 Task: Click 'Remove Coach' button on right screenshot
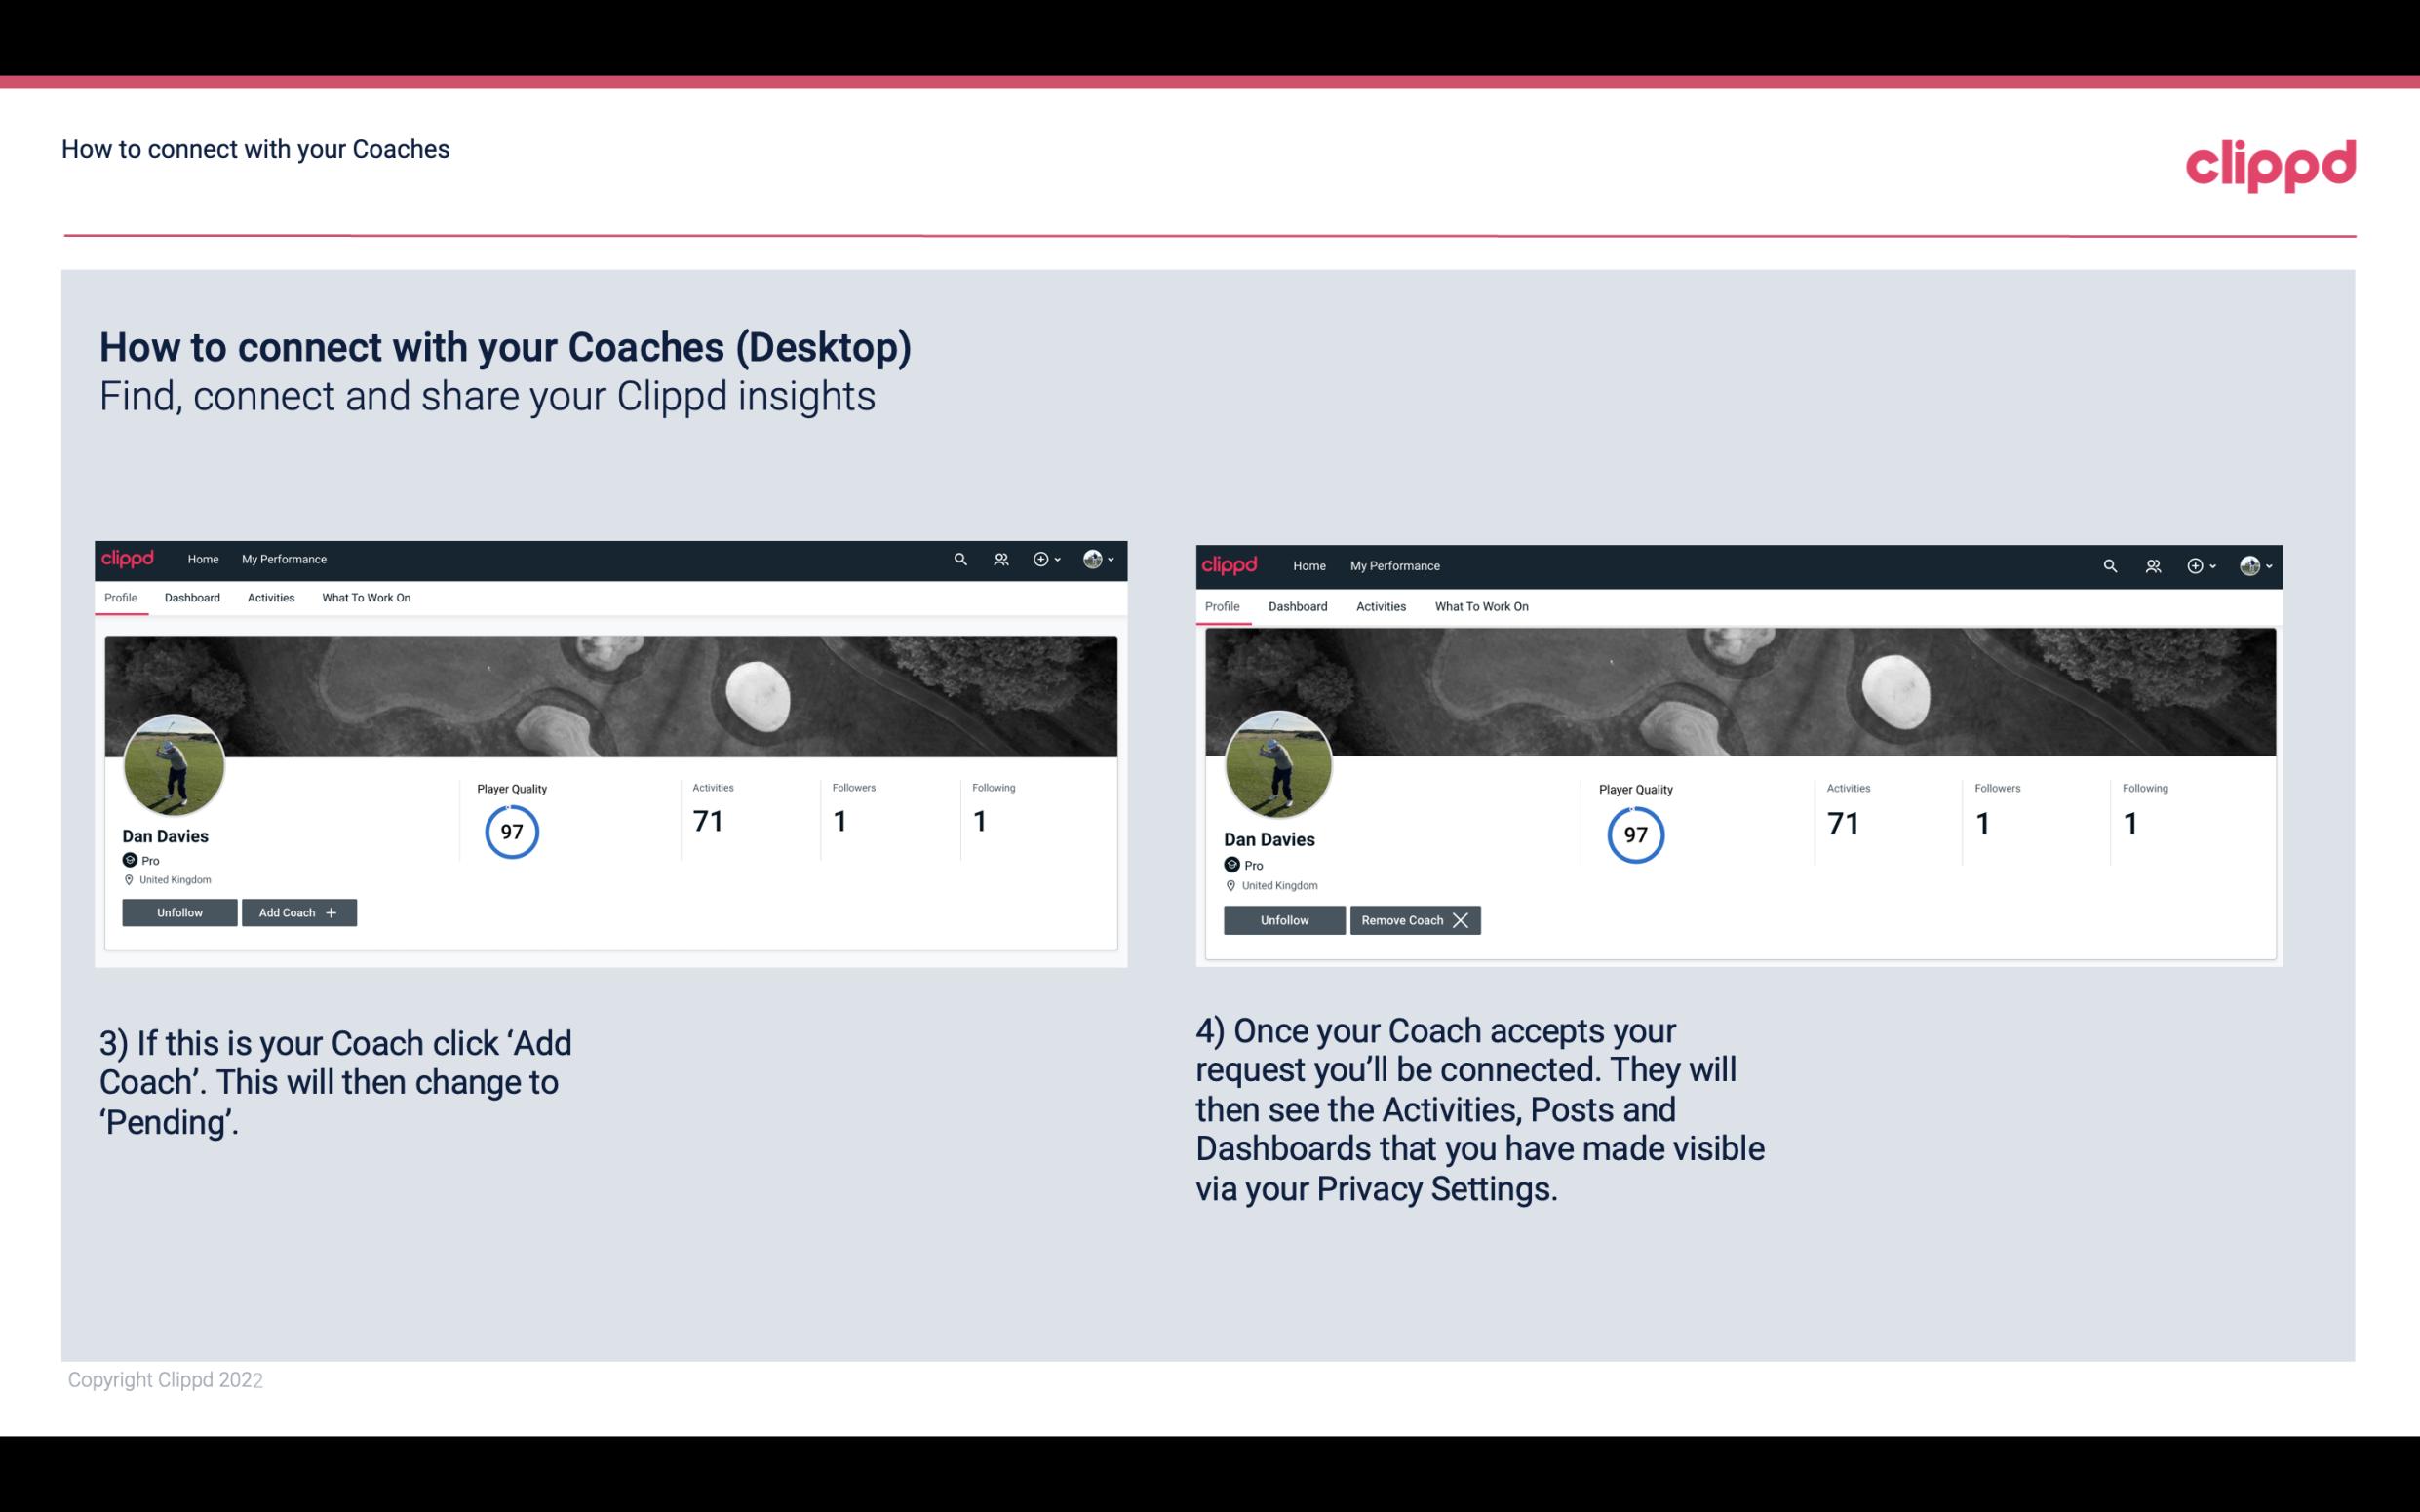[1411, 918]
